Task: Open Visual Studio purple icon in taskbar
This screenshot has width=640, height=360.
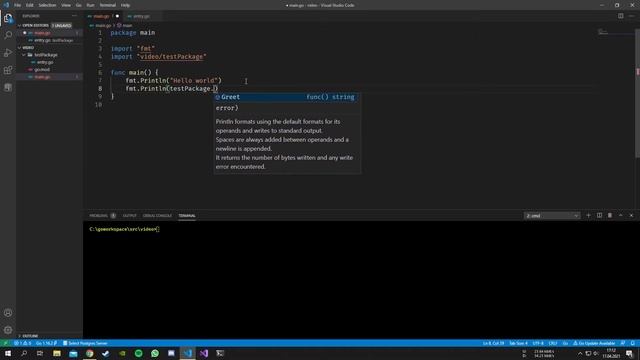Action: coord(204,353)
